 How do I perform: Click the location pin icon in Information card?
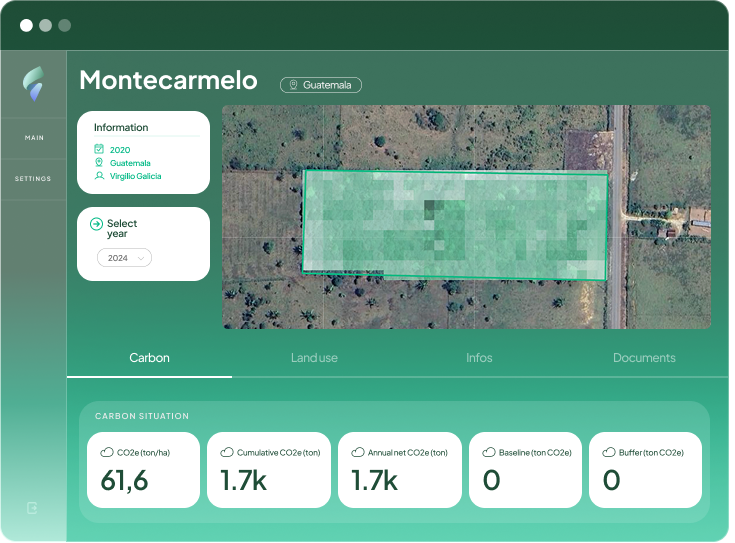[99, 162]
